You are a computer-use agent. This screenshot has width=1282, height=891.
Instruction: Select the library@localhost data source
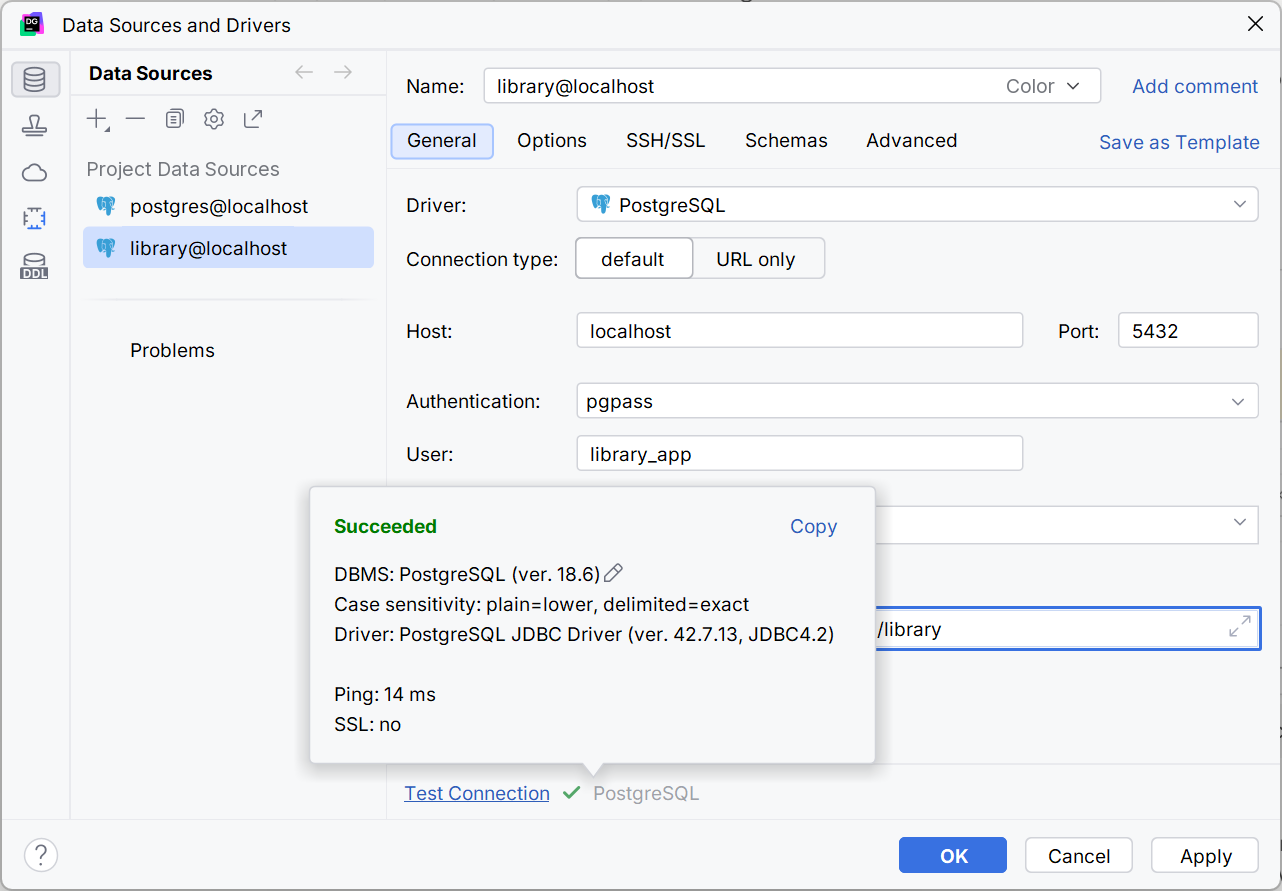point(228,248)
